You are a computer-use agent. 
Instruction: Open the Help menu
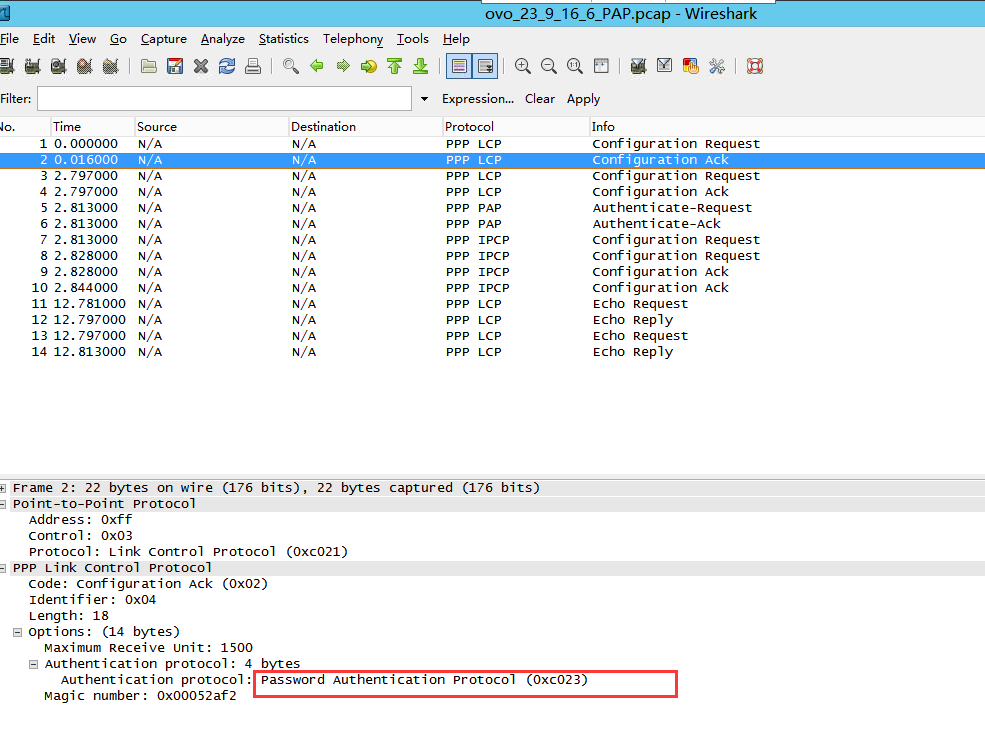tap(456, 39)
